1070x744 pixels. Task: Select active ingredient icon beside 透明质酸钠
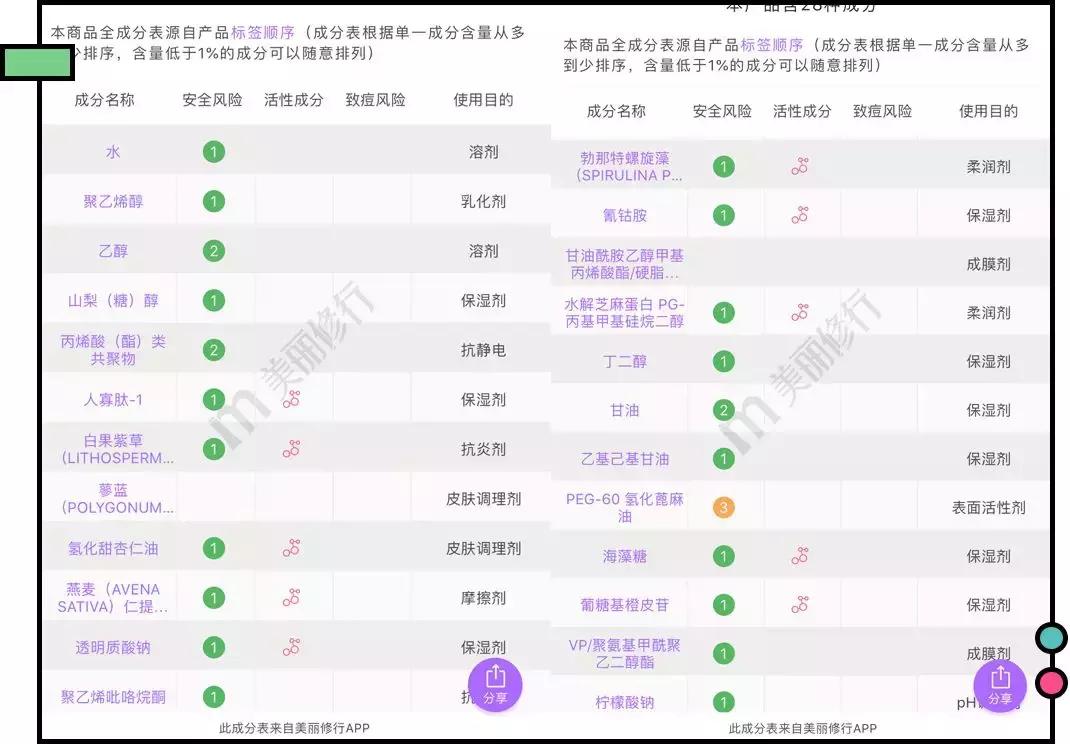pyautogui.click(x=291, y=646)
